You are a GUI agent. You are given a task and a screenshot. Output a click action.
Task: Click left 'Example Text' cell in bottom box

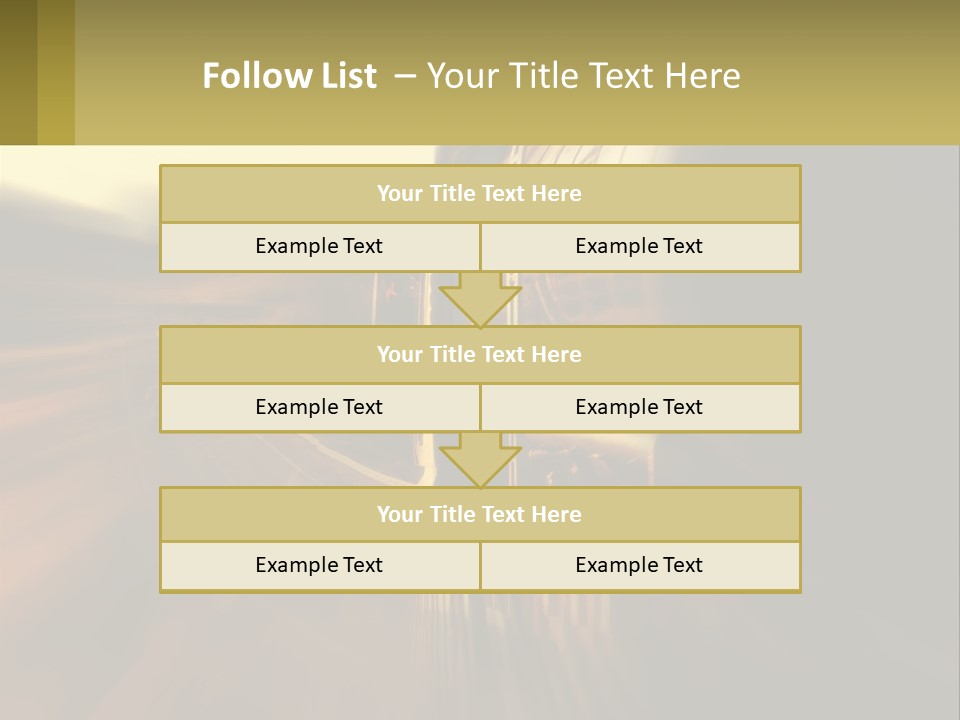click(x=319, y=566)
